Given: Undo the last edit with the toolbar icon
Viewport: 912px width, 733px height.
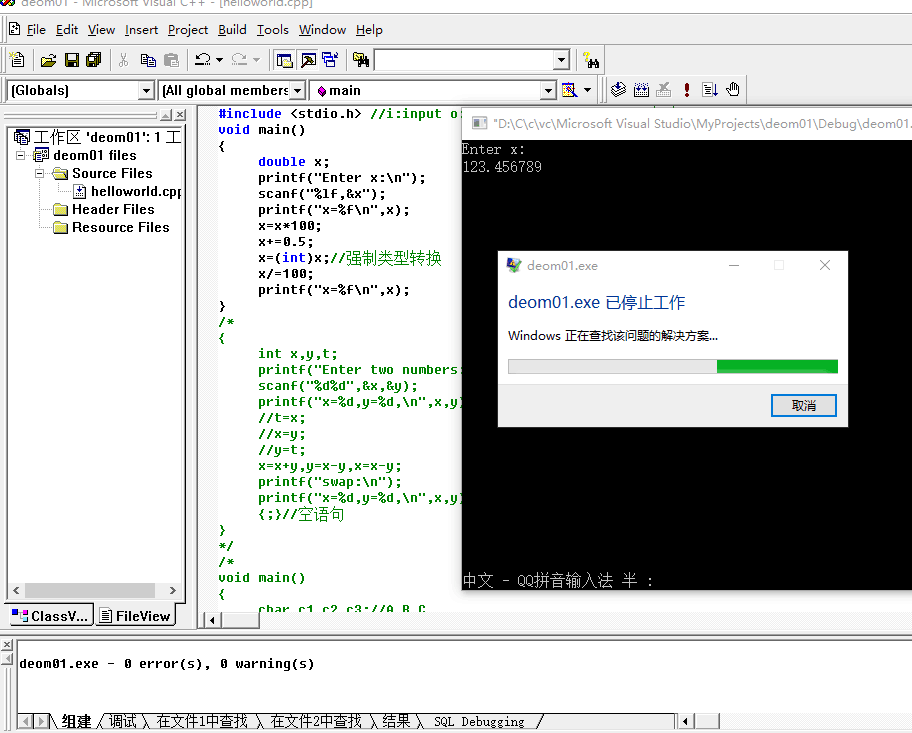Looking at the screenshot, I should tap(202, 60).
